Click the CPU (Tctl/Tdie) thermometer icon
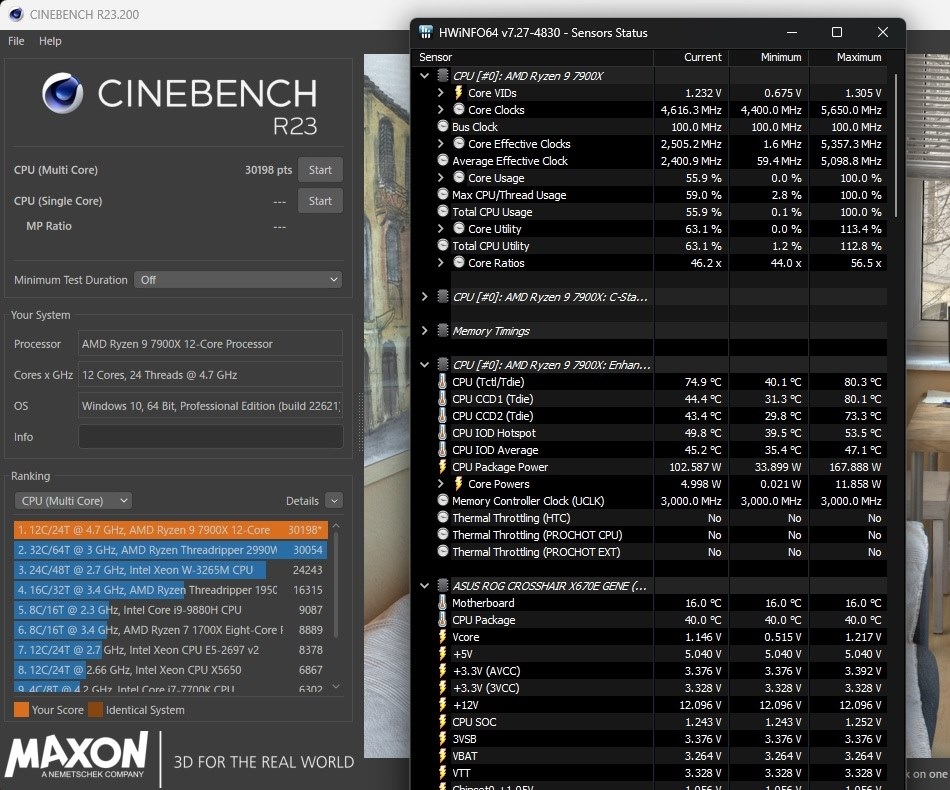950x790 pixels. point(442,382)
